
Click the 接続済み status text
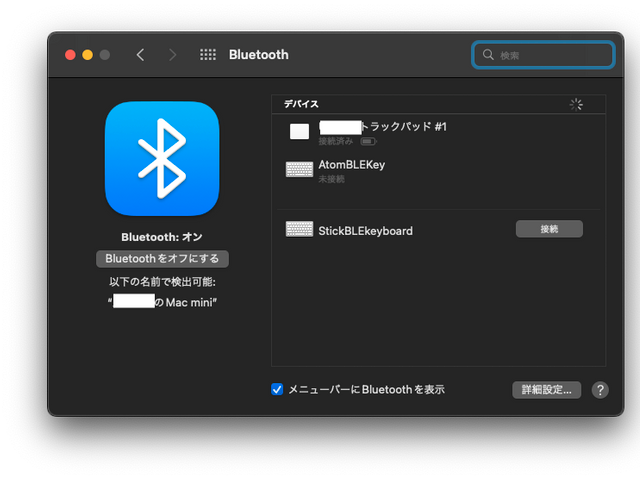click(336, 142)
